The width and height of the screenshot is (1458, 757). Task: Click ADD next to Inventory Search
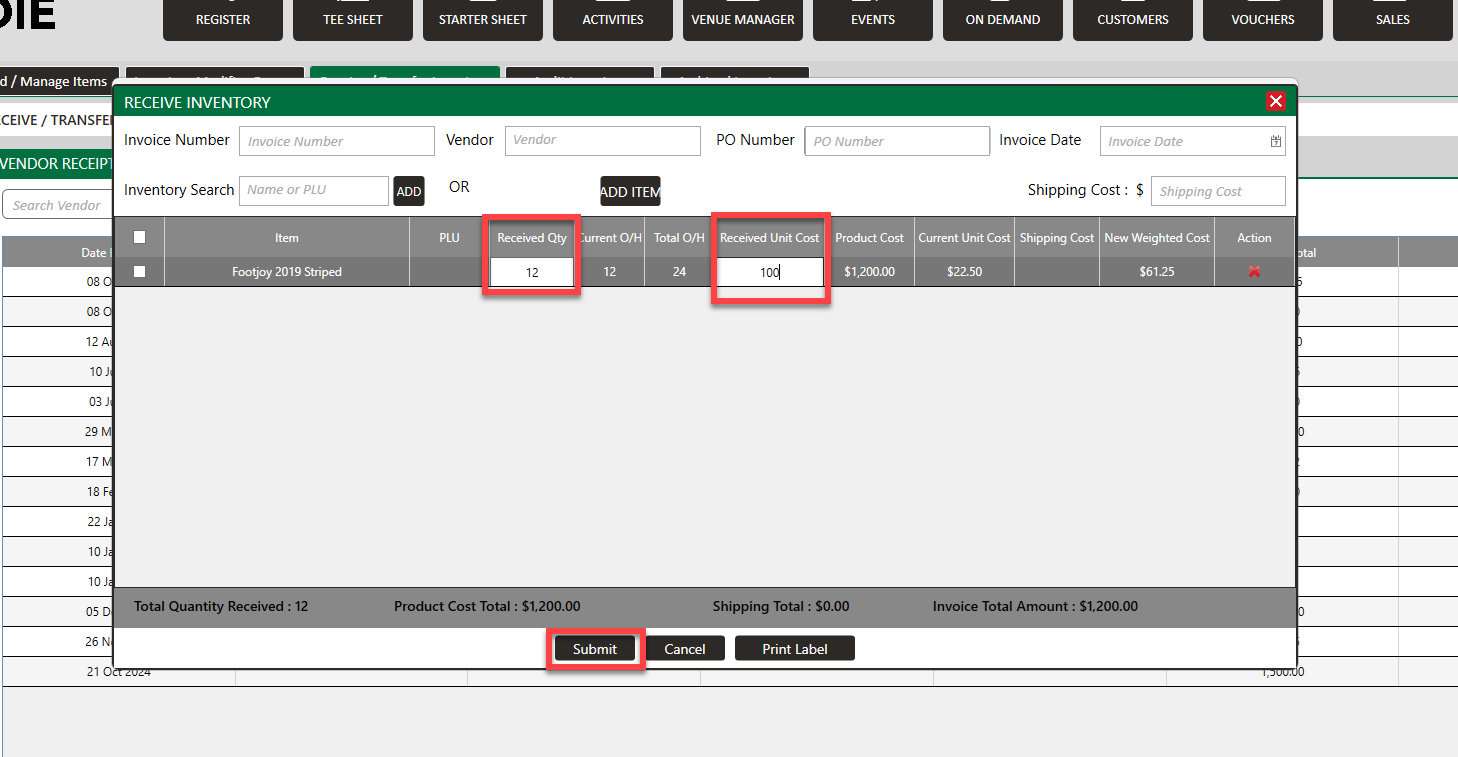pyautogui.click(x=409, y=191)
